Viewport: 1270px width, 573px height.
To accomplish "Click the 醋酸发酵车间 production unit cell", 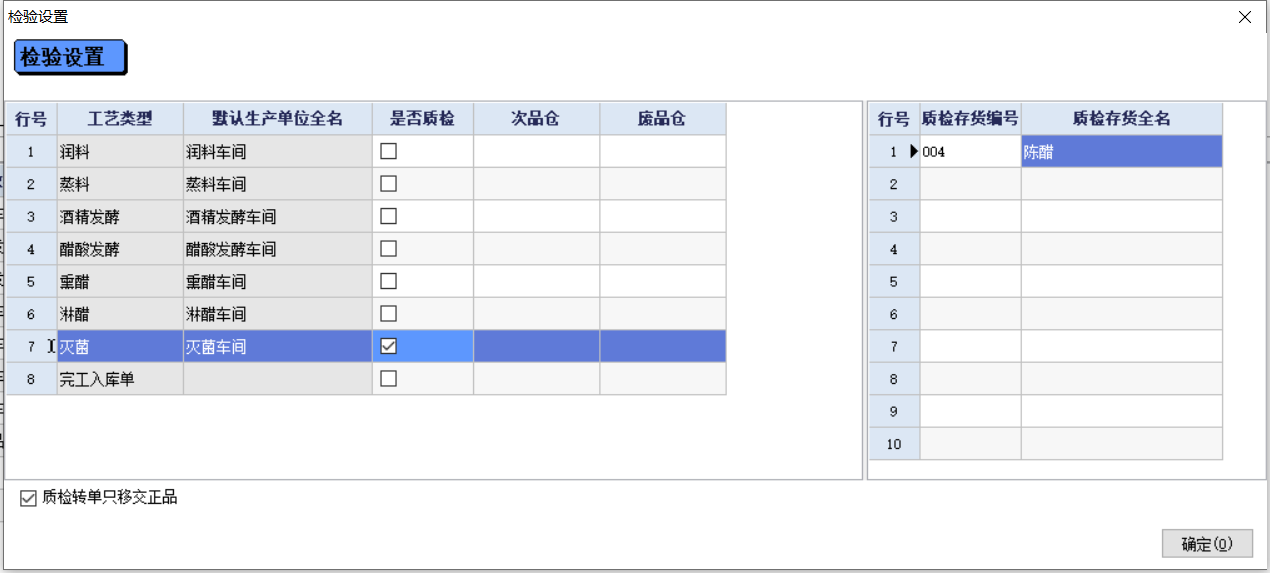I will click(277, 249).
